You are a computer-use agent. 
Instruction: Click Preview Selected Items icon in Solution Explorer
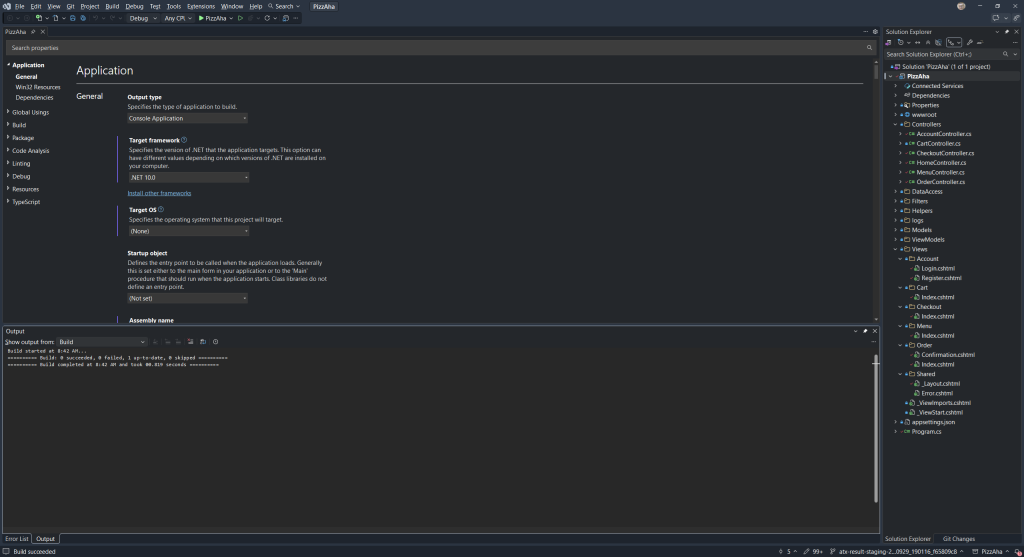[980, 42]
